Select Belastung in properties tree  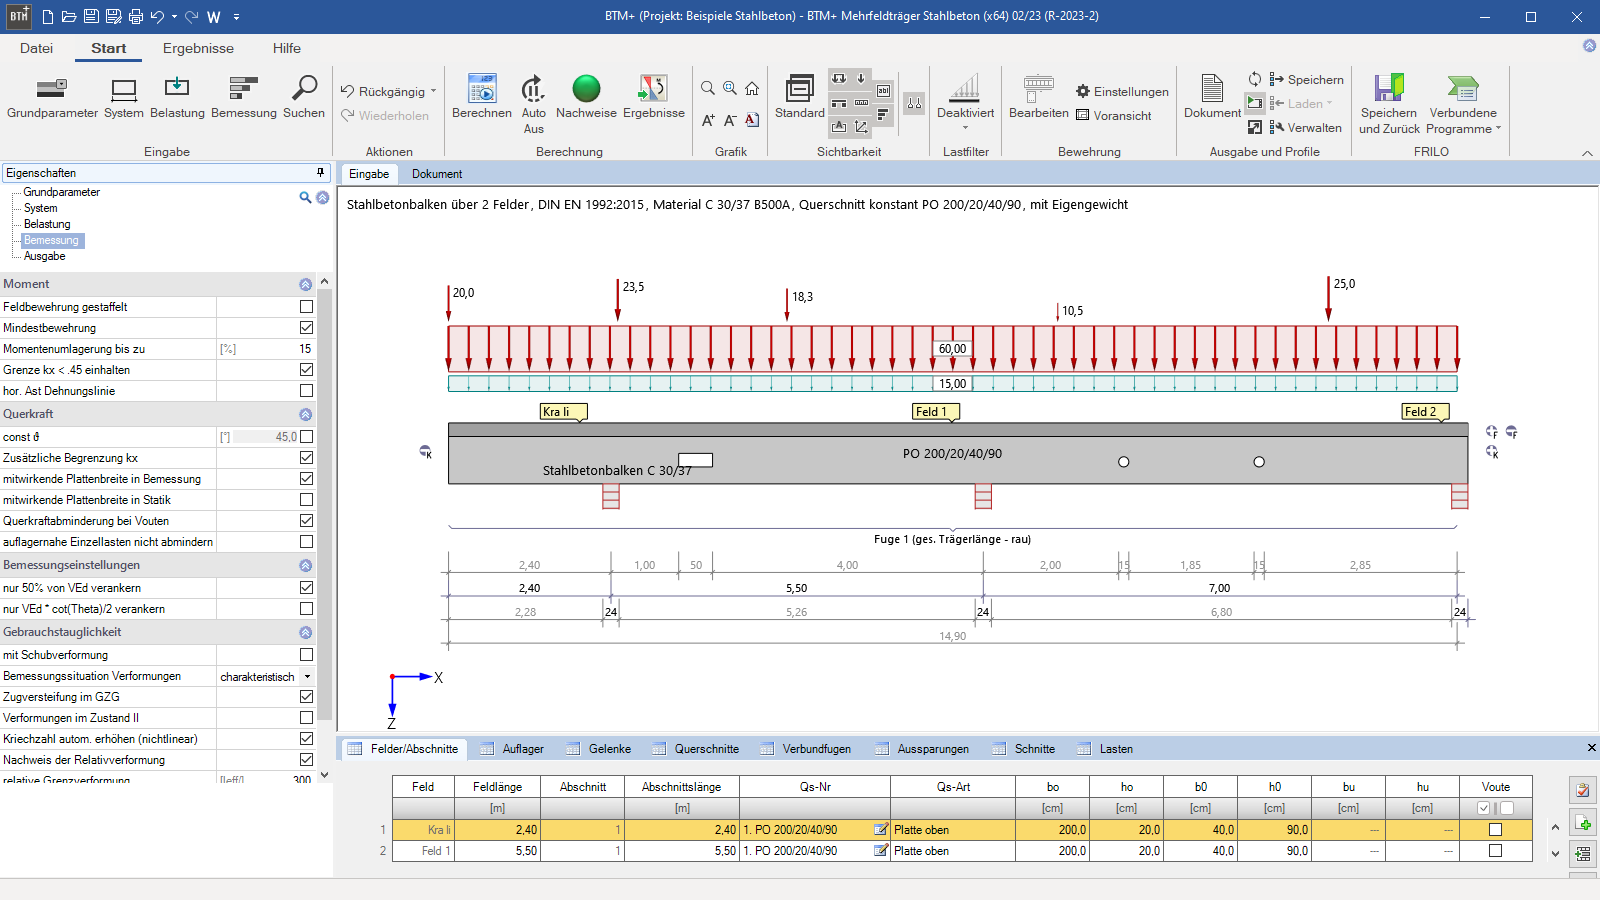point(47,224)
